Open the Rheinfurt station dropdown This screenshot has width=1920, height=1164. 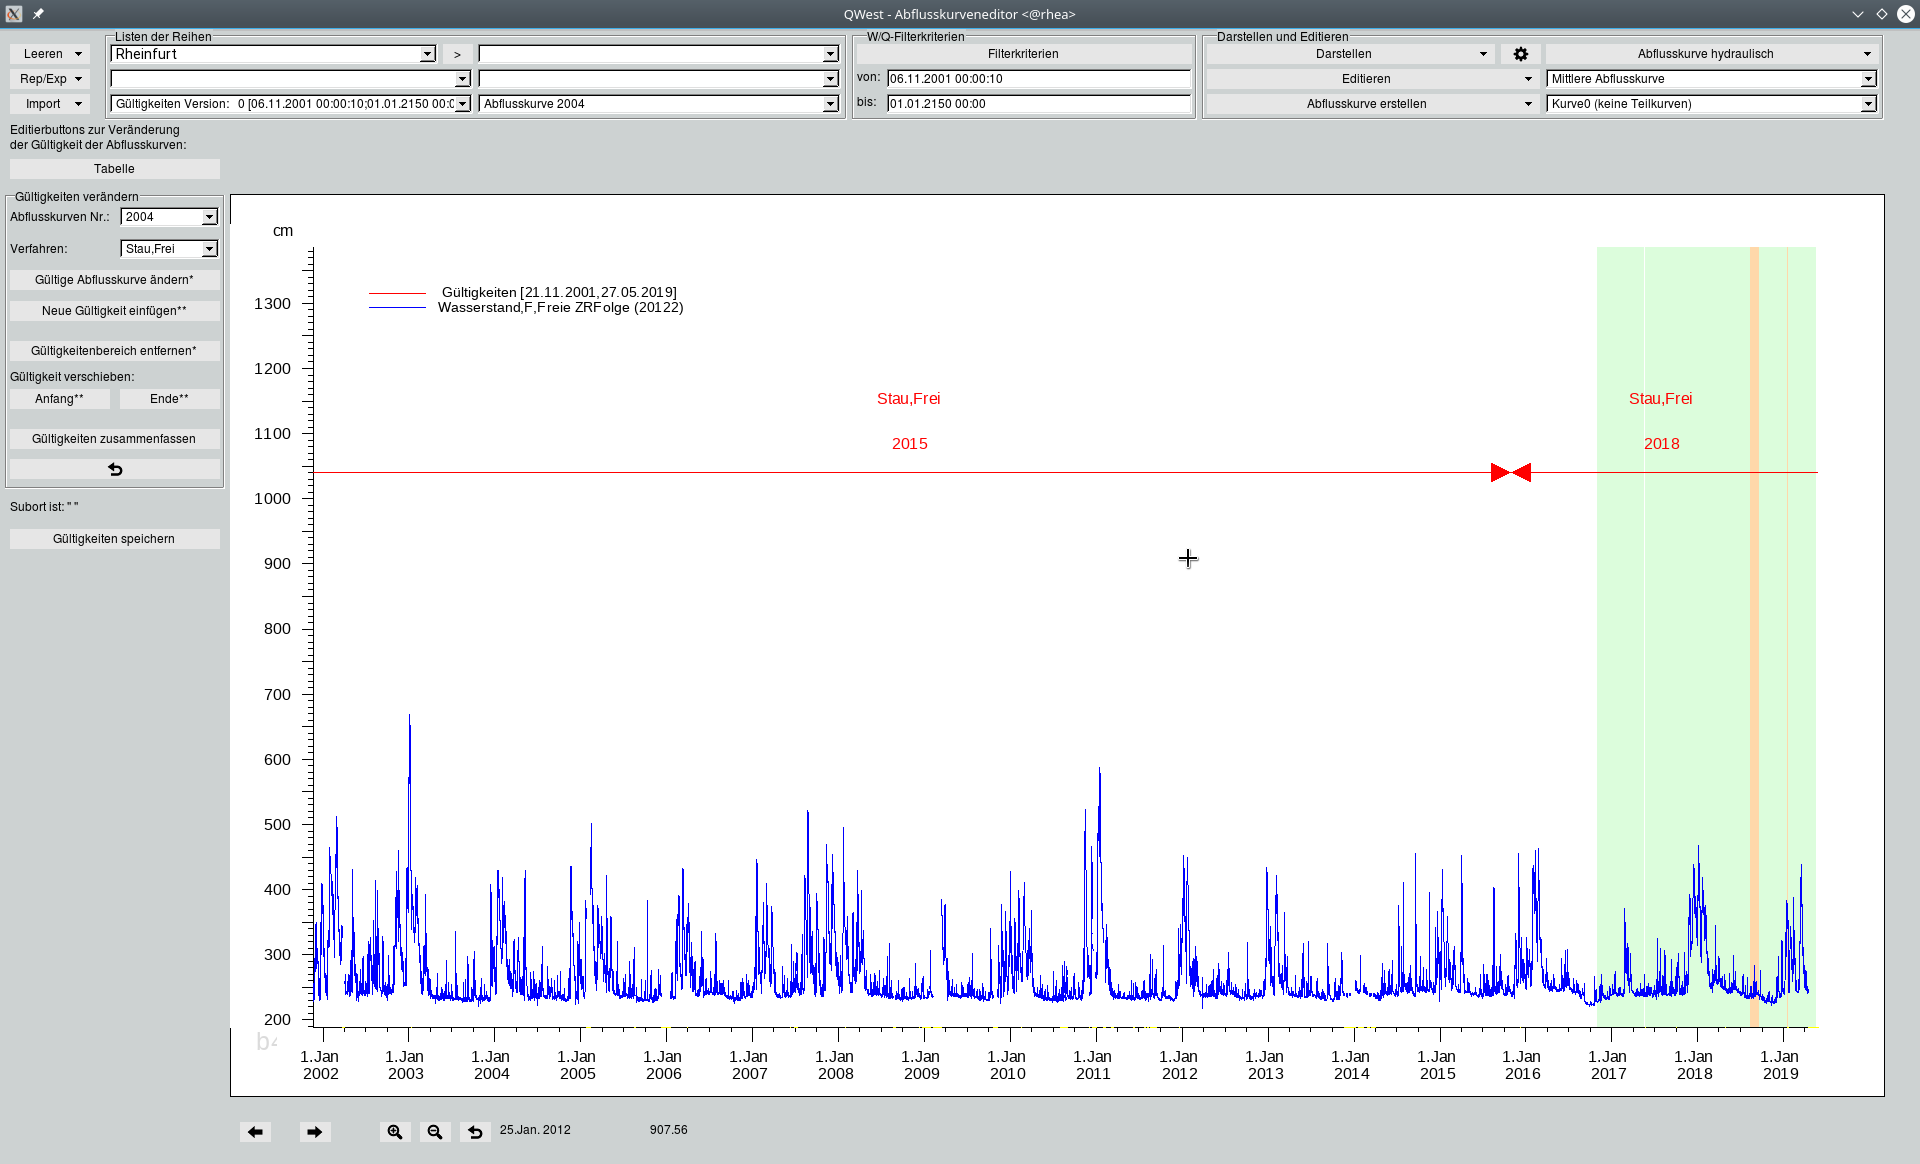(x=427, y=54)
